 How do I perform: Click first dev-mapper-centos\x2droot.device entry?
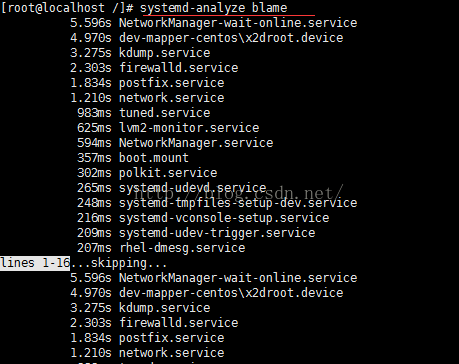coord(206,38)
